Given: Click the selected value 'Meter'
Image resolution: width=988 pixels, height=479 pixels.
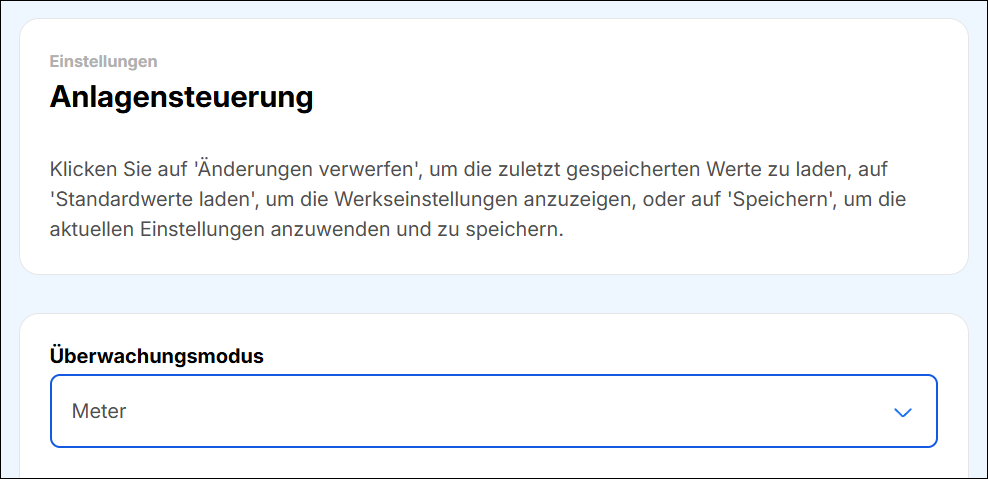Looking at the screenshot, I should pyautogui.click(x=99, y=411).
